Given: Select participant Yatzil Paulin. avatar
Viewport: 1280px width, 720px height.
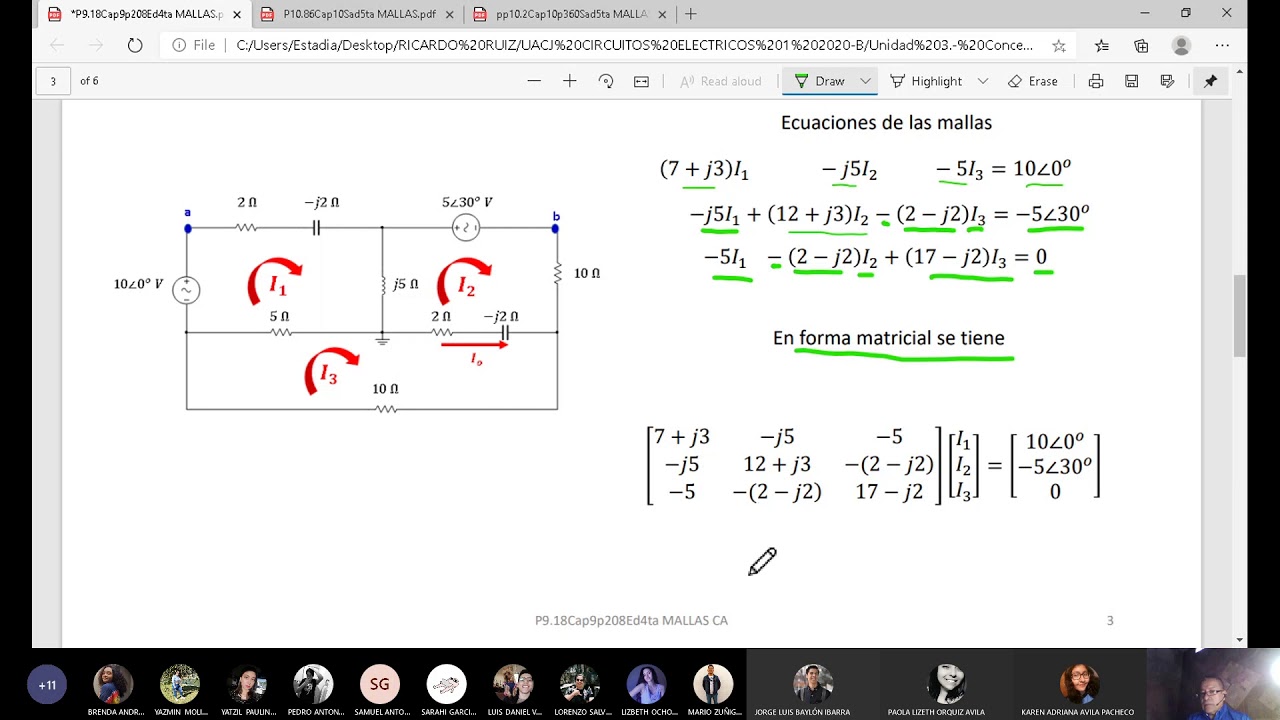Looking at the screenshot, I should (246, 684).
